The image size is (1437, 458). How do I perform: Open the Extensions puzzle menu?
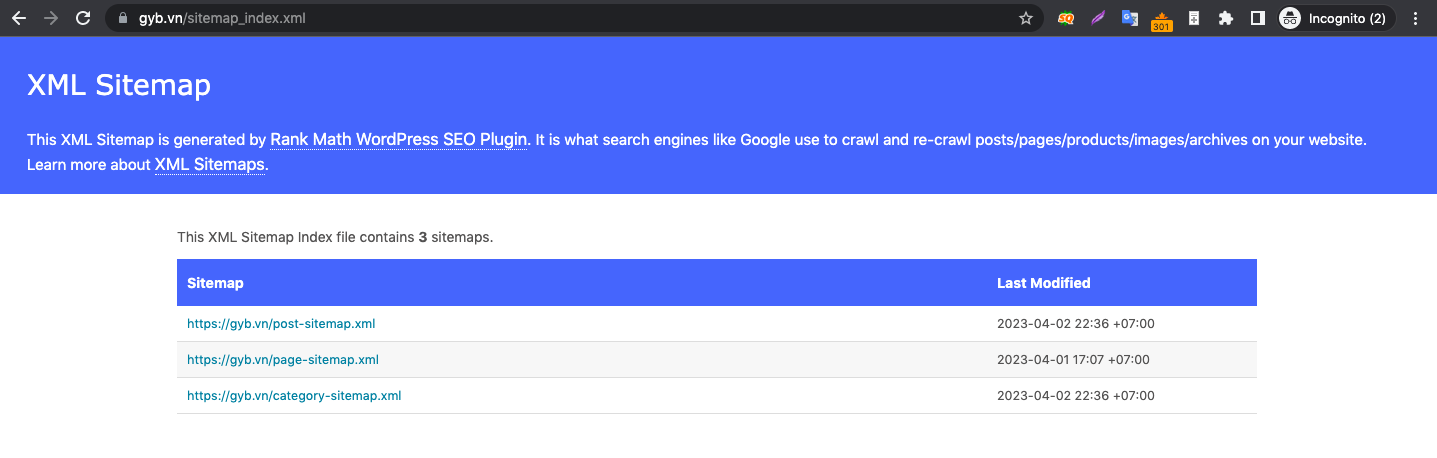(x=1225, y=18)
